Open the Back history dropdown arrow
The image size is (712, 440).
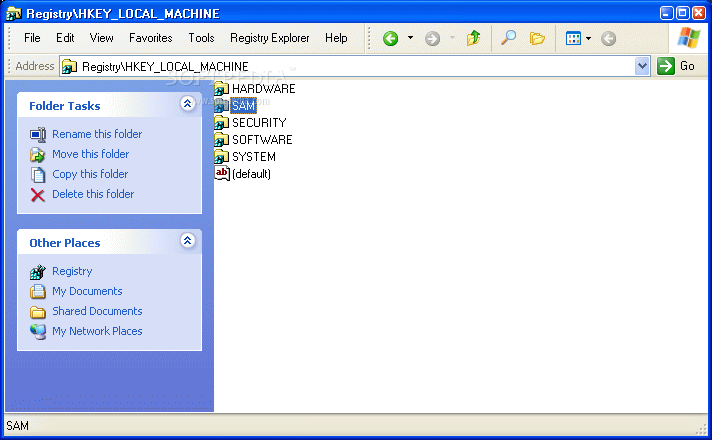point(410,38)
